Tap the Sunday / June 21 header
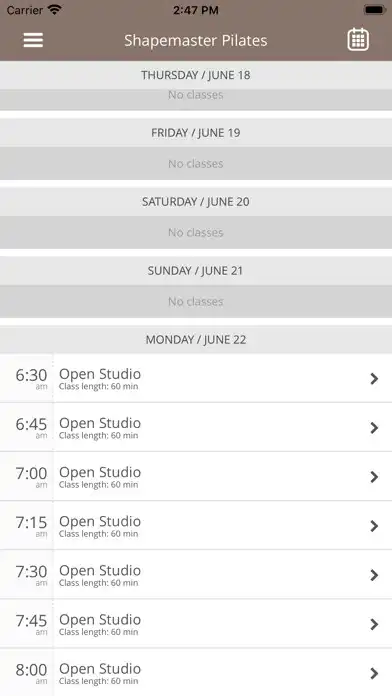392x696 pixels. coord(196,271)
